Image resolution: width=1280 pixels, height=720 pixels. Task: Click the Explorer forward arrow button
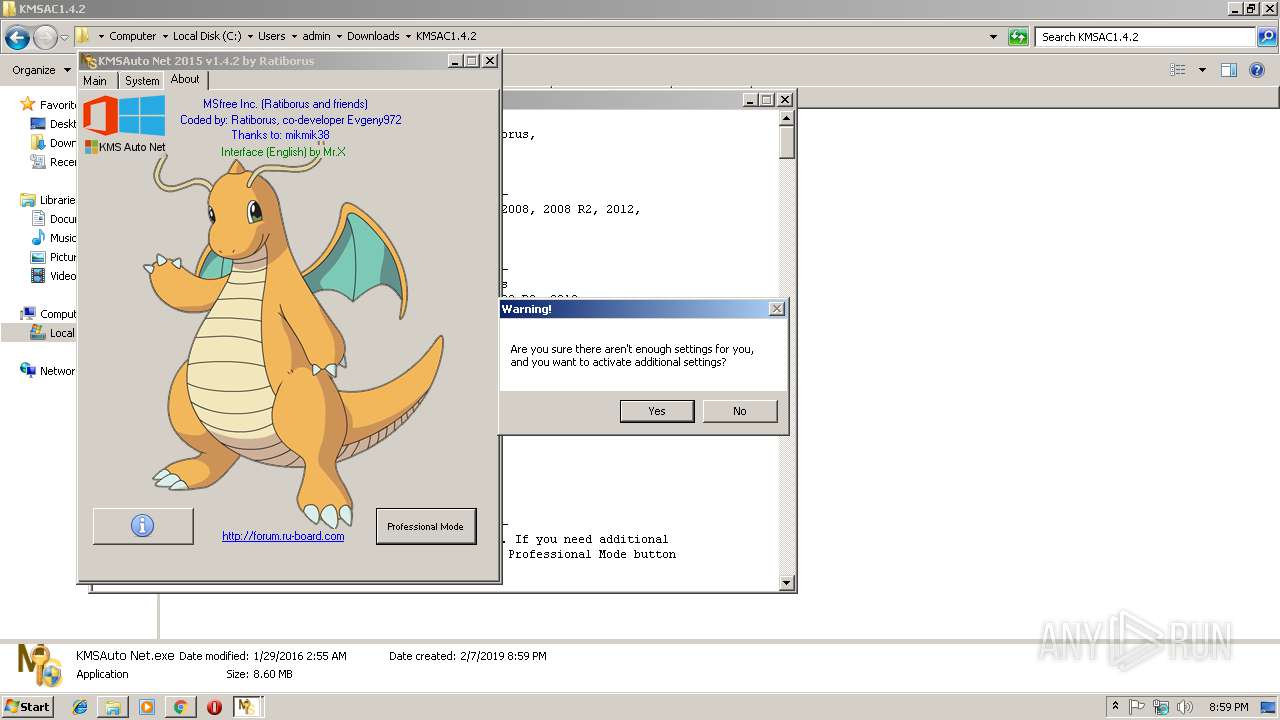(x=45, y=38)
